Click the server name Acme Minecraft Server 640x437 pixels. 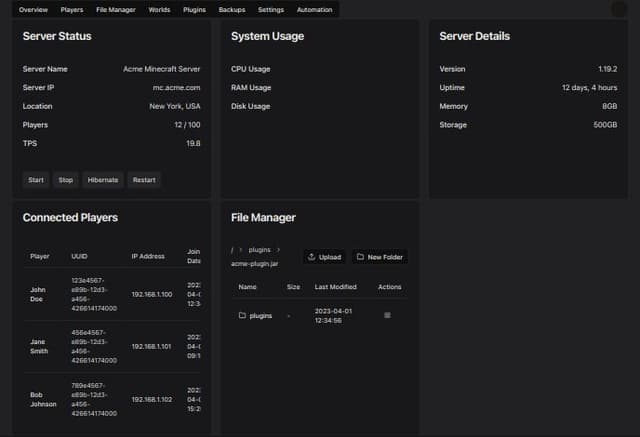pos(162,69)
